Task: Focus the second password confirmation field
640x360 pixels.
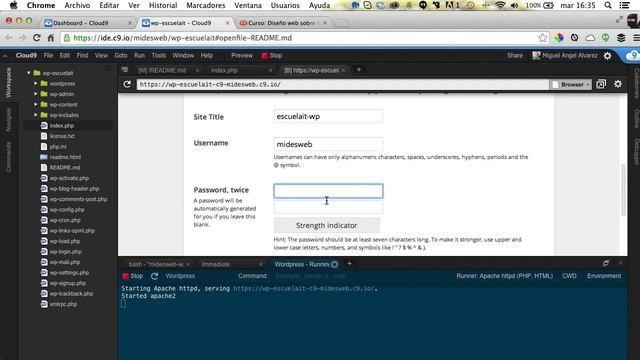Action: pyautogui.click(x=328, y=206)
